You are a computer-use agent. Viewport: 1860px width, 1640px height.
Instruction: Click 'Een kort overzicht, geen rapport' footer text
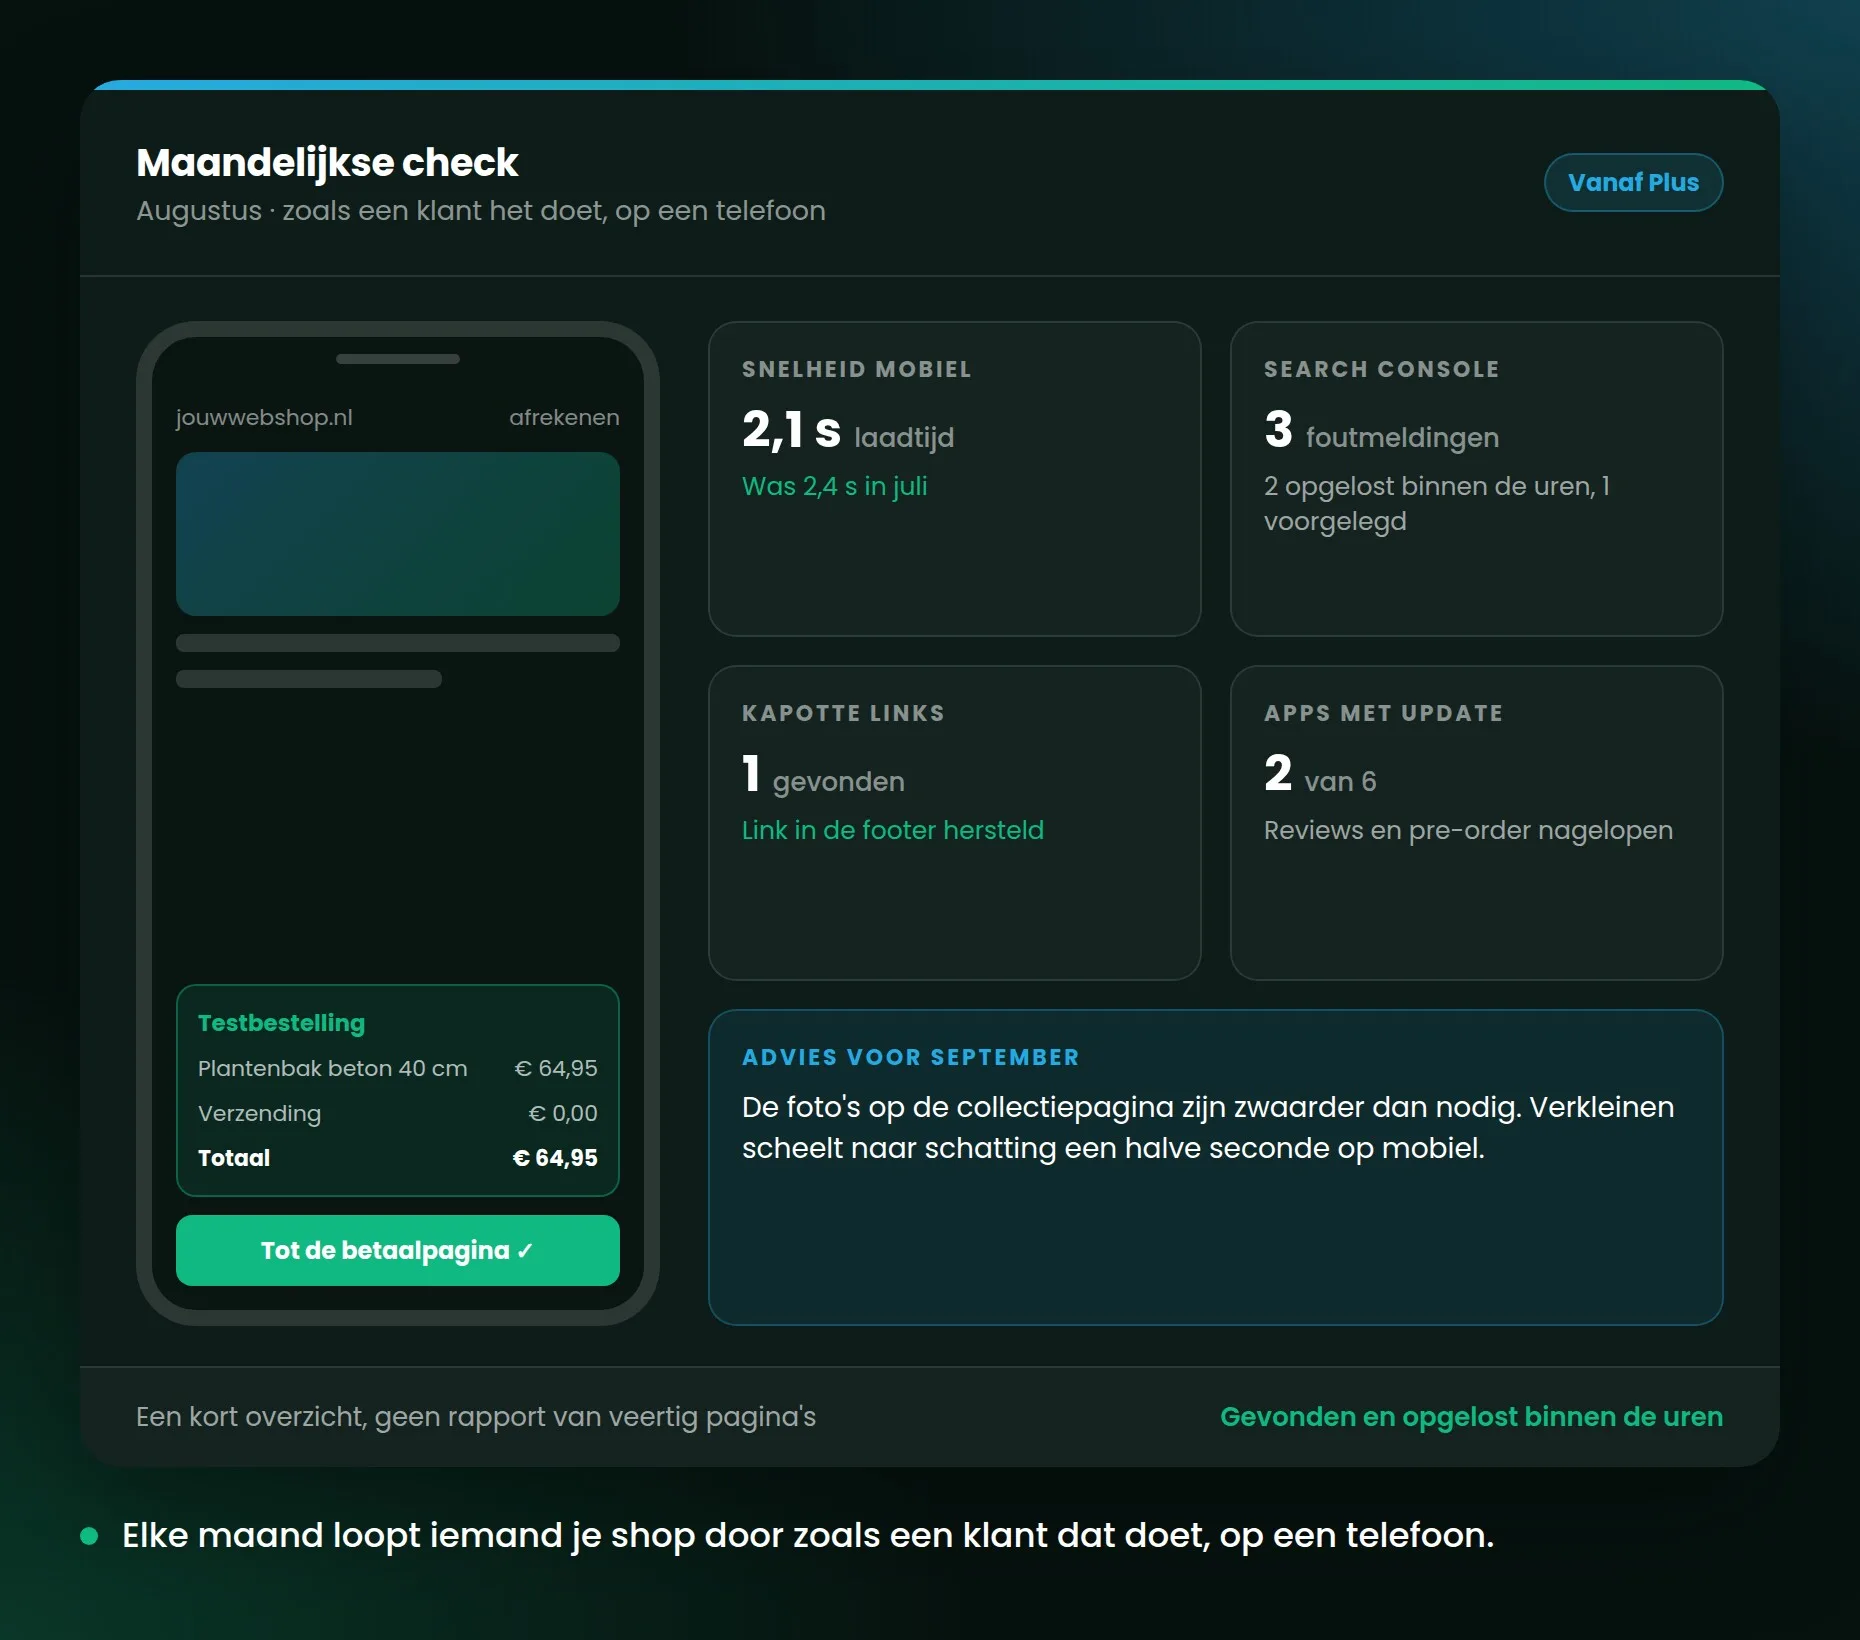coord(476,1416)
